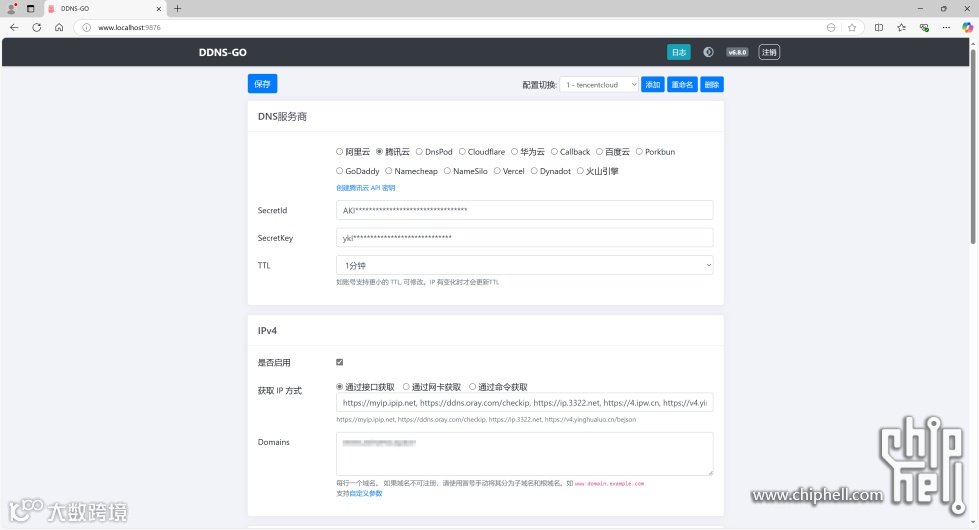The image size is (979, 530).
Task: Select 通过网卡获取 IP method
Action: click(x=406, y=387)
